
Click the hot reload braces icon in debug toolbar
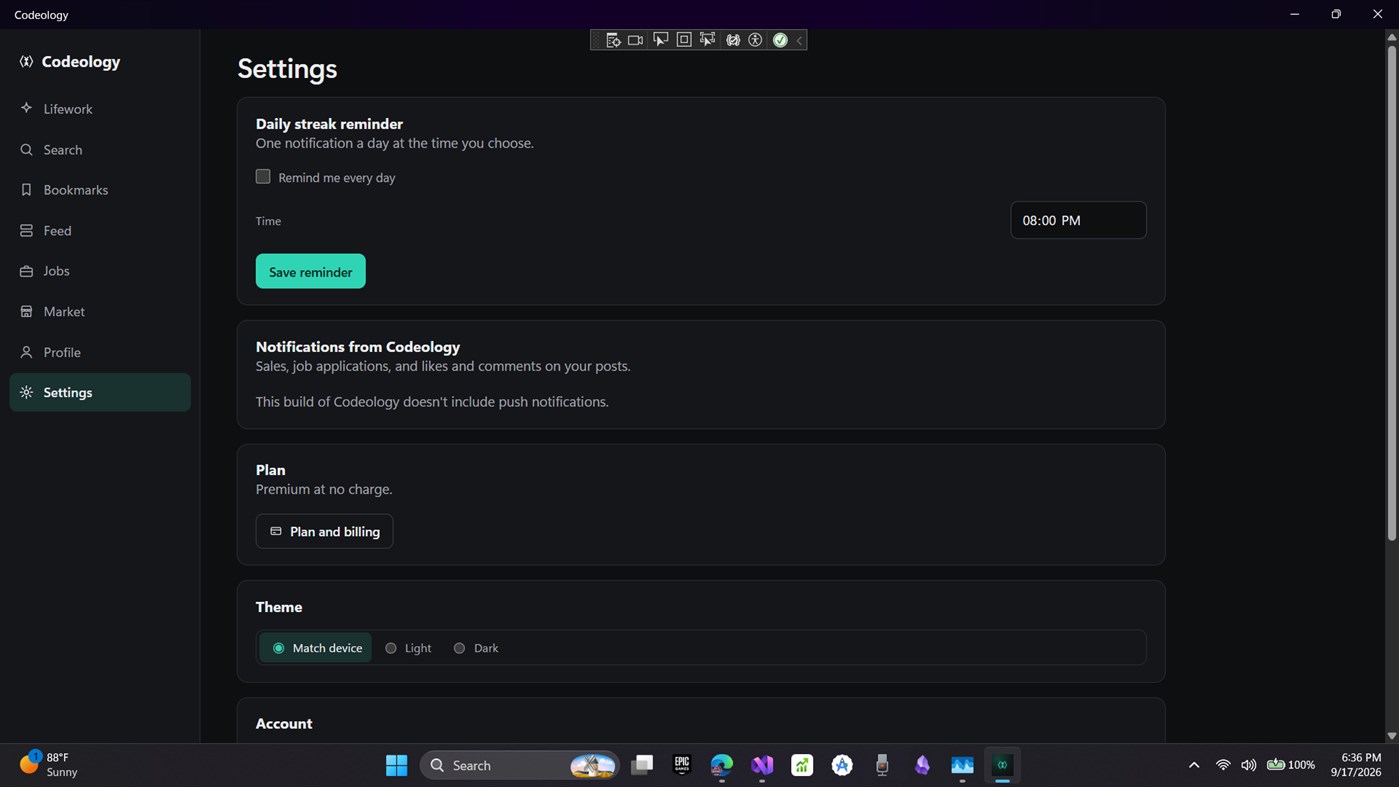(x=733, y=40)
